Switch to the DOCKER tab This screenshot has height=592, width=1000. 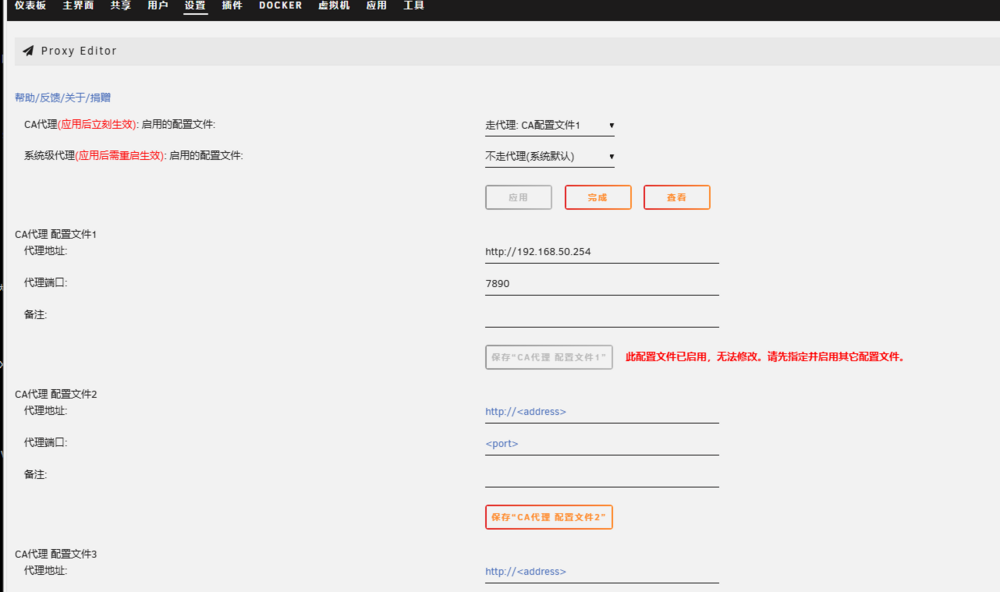pyautogui.click(x=280, y=6)
